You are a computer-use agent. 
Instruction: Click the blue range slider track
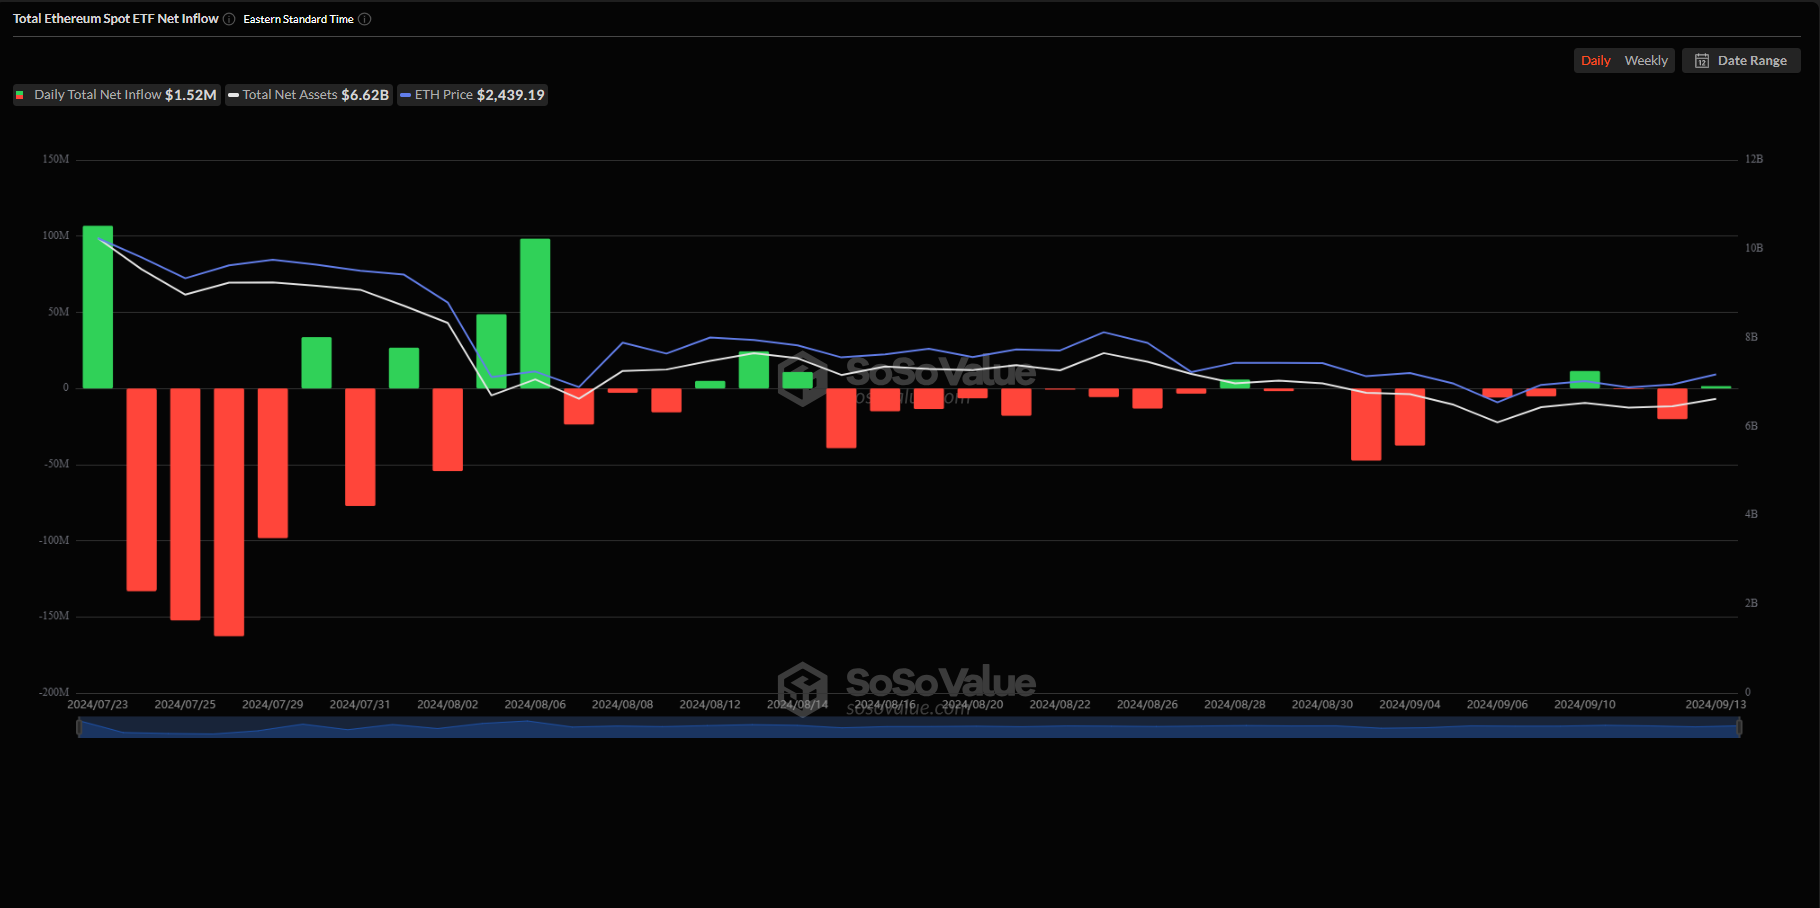coord(909,729)
